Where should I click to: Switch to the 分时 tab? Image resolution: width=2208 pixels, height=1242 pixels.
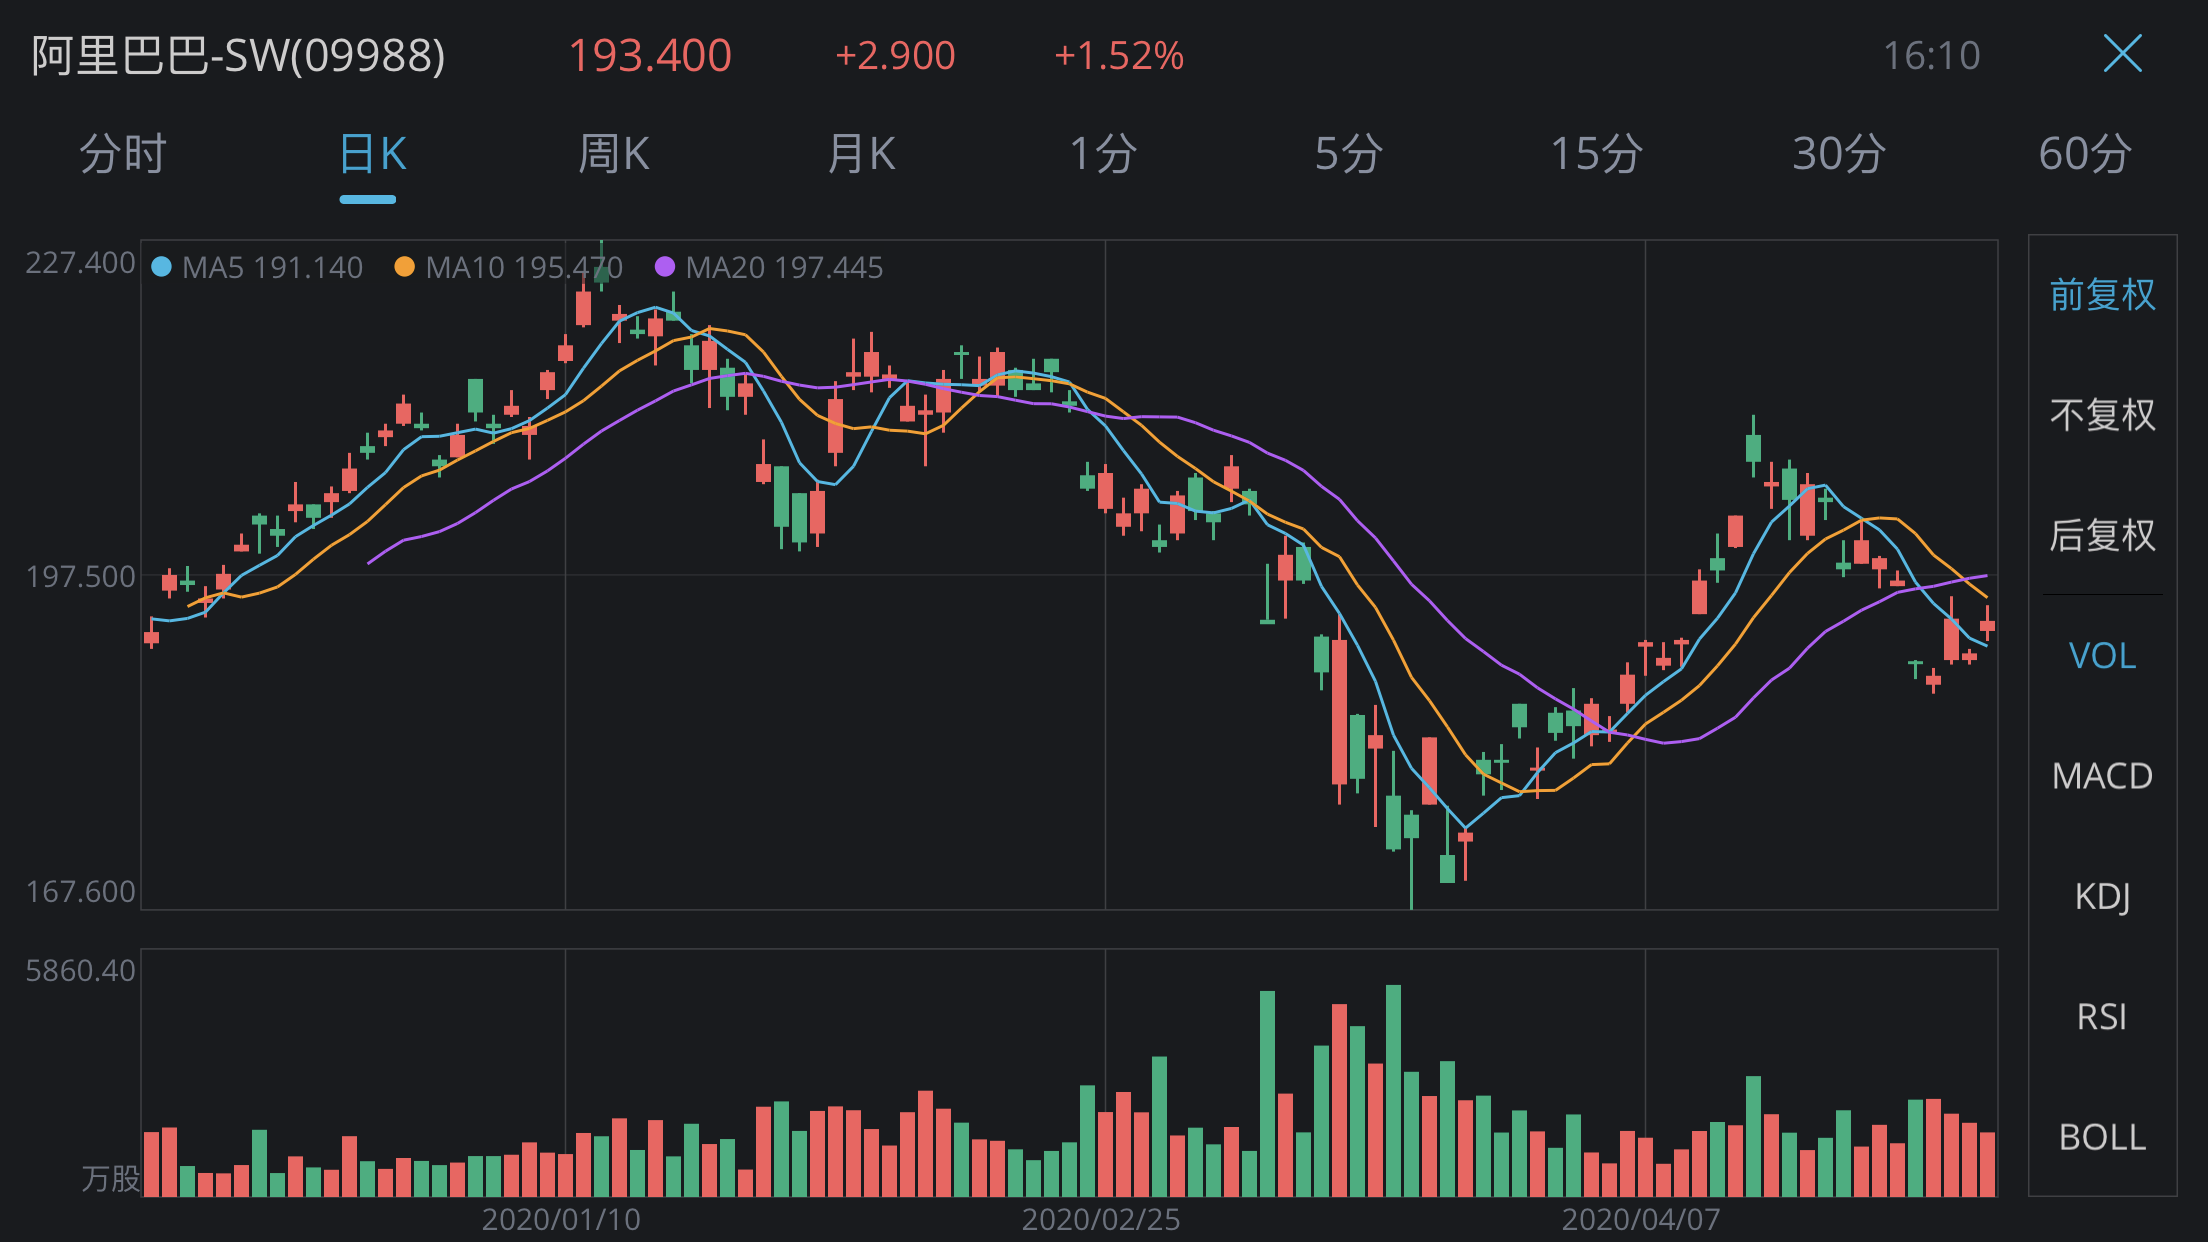(123, 155)
